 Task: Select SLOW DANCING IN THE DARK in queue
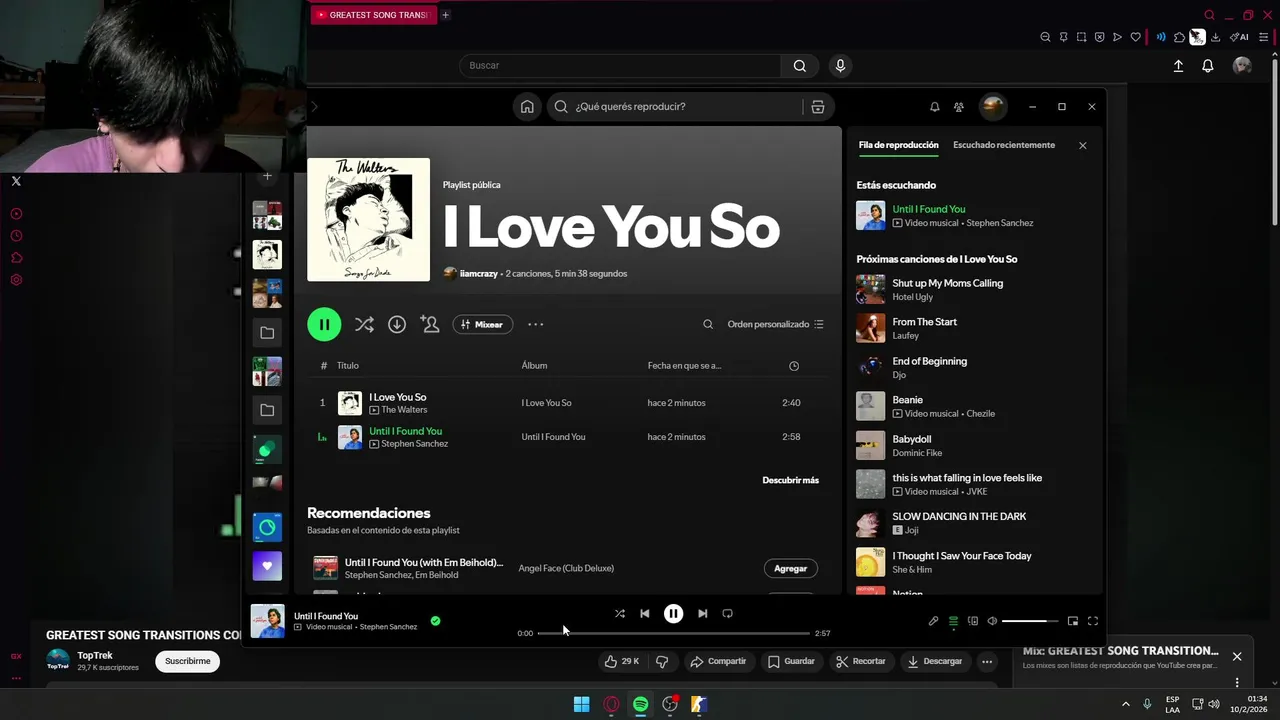[x=975, y=523]
